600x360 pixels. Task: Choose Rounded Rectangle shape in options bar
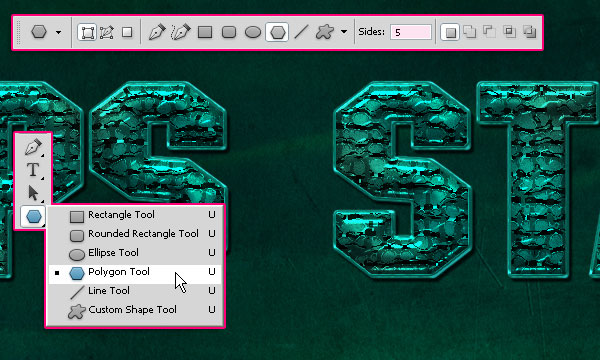(x=229, y=32)
